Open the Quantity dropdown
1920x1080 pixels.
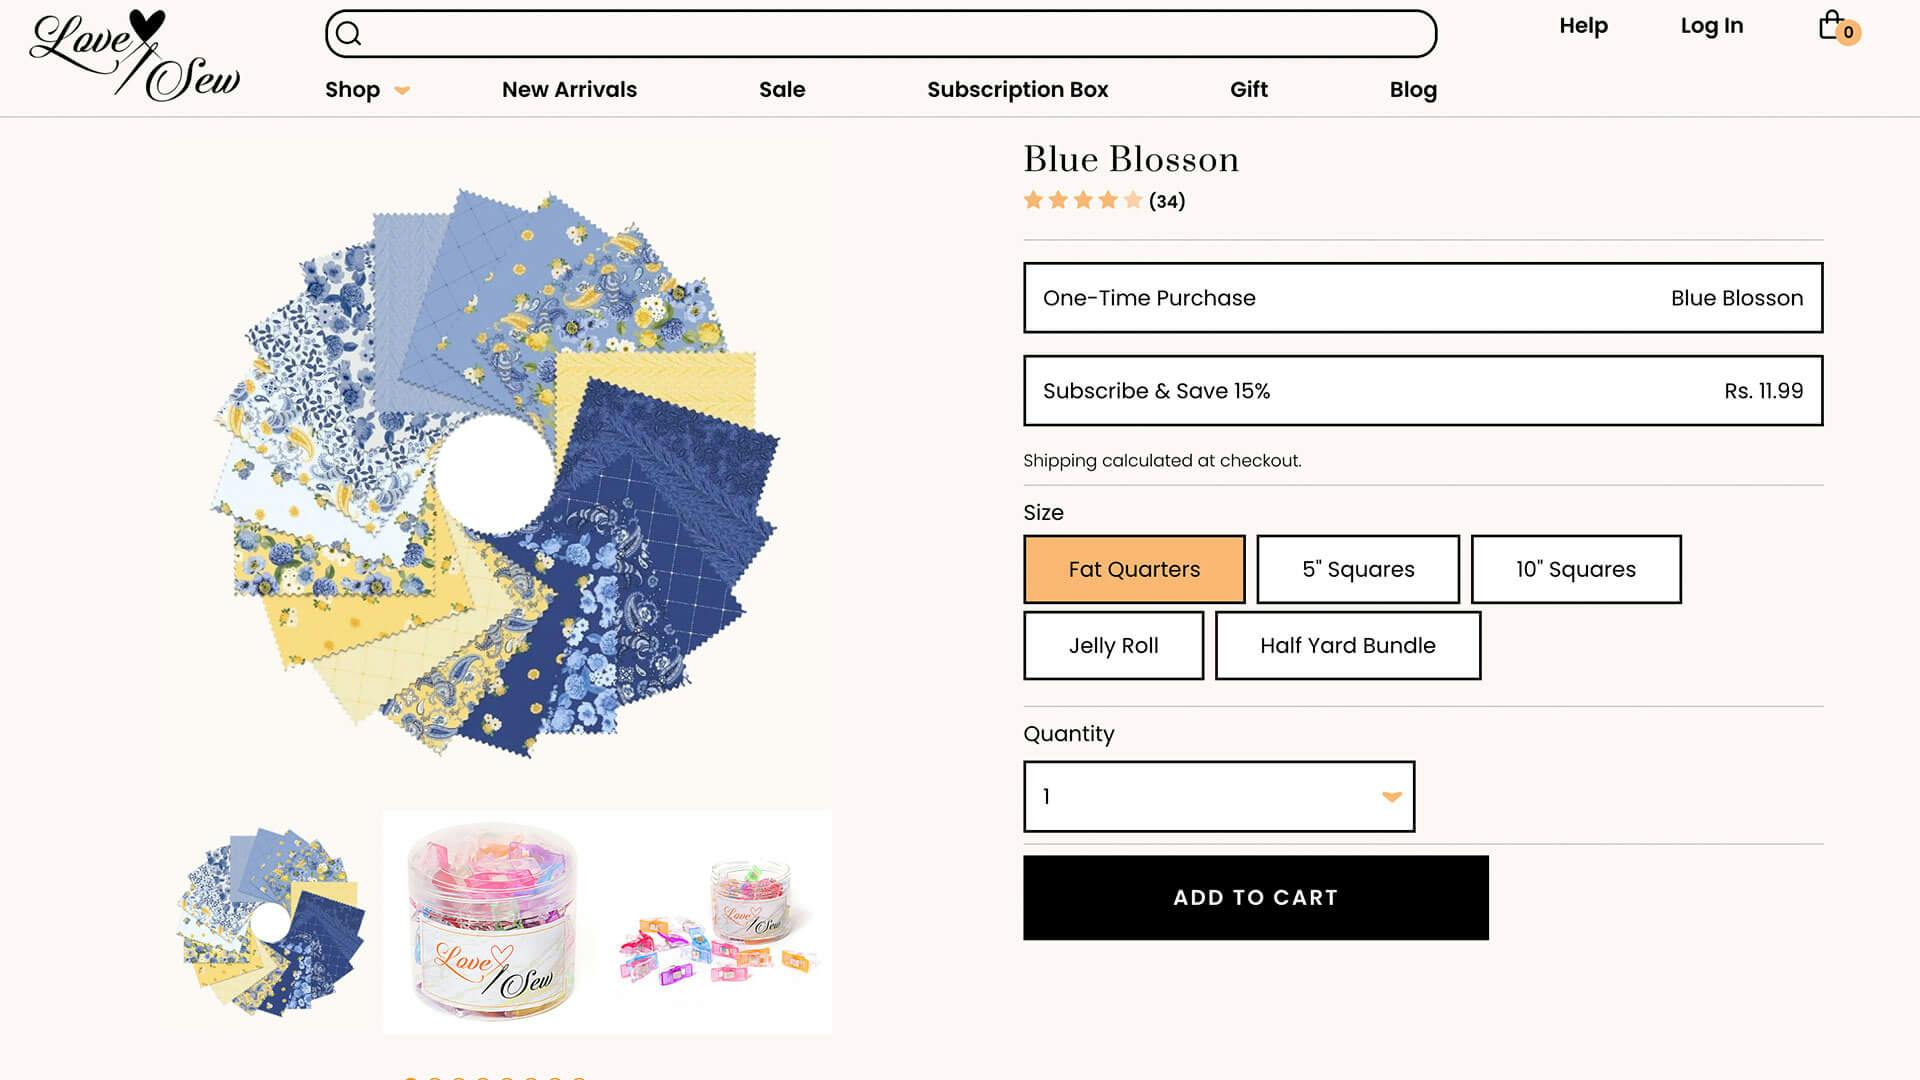pyautogui.click(x=1218, y=796)
